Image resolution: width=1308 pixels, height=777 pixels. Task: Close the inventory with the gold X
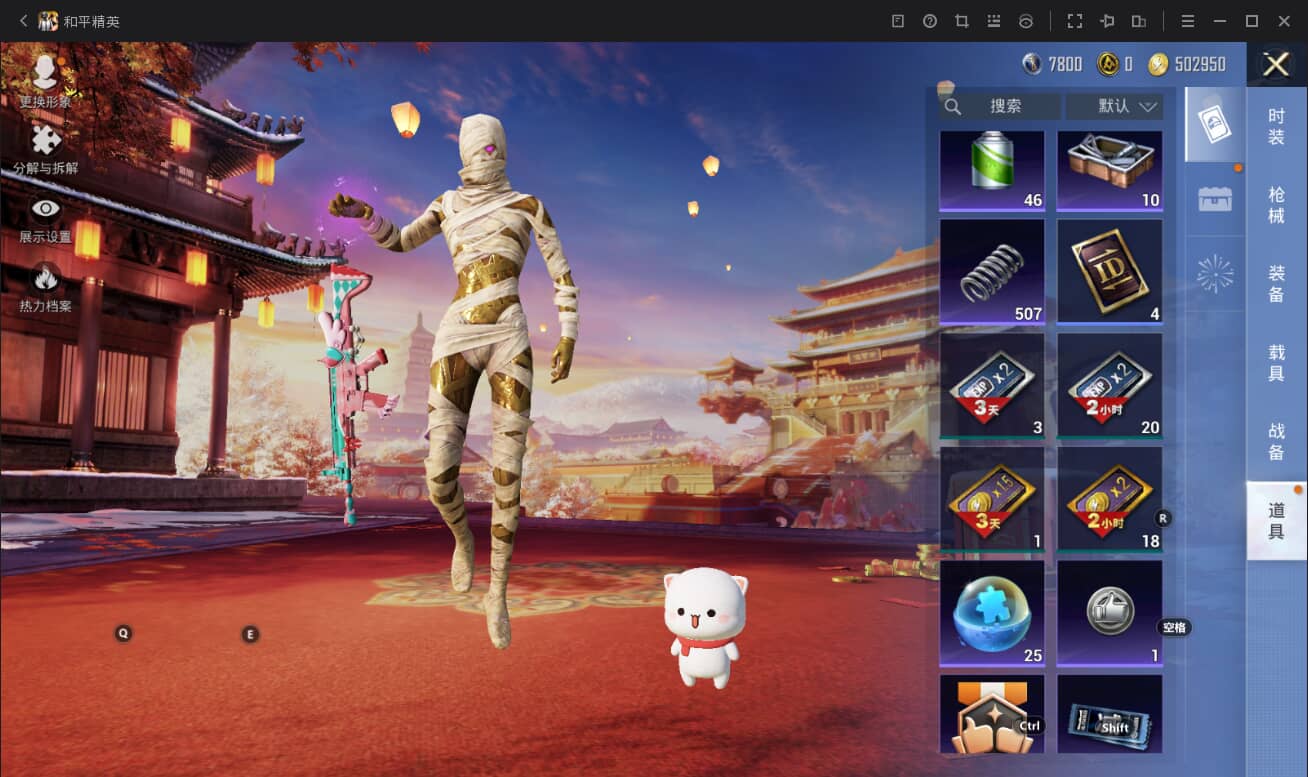(x=1276, y=65)
